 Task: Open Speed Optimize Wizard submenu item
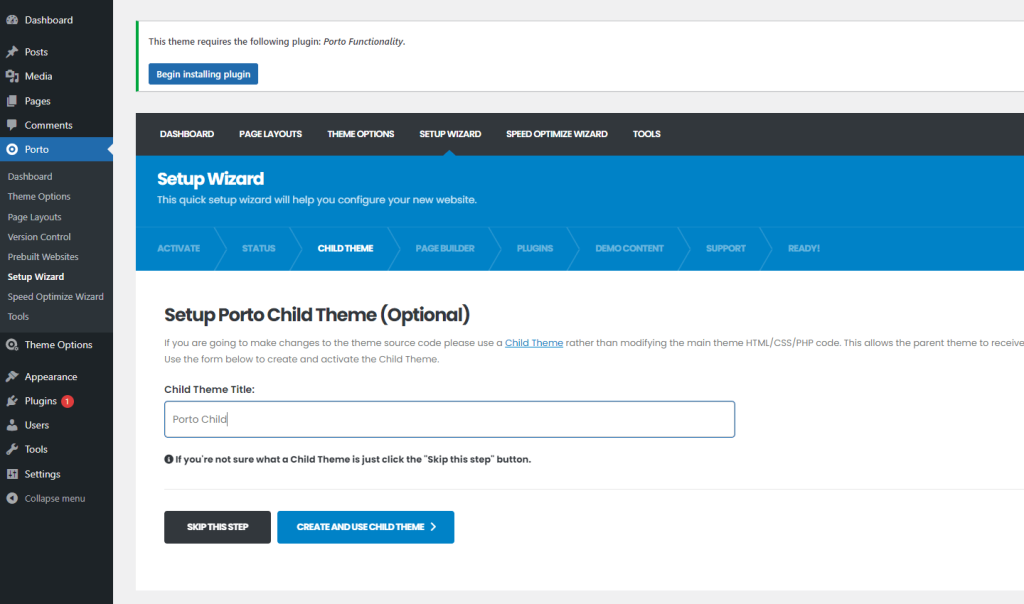(x=56, y=296)
